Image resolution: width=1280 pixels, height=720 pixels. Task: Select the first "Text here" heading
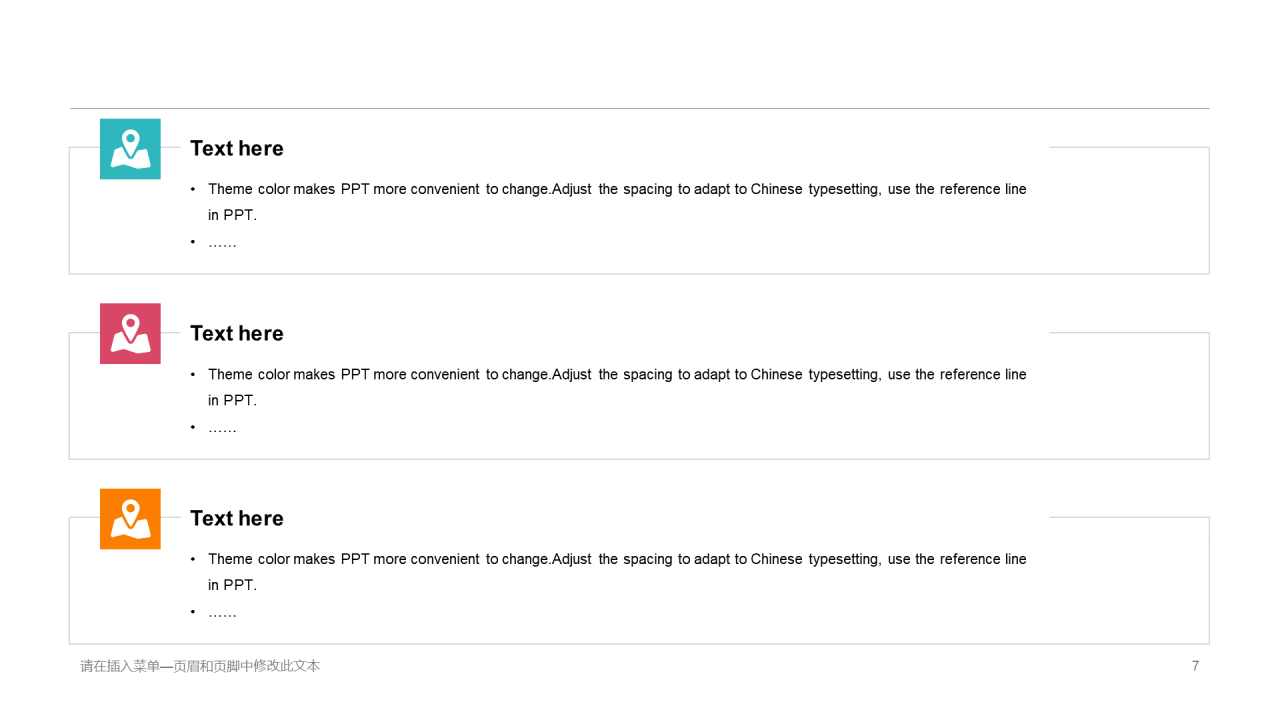pyautogui.click(x=237, y=148)
